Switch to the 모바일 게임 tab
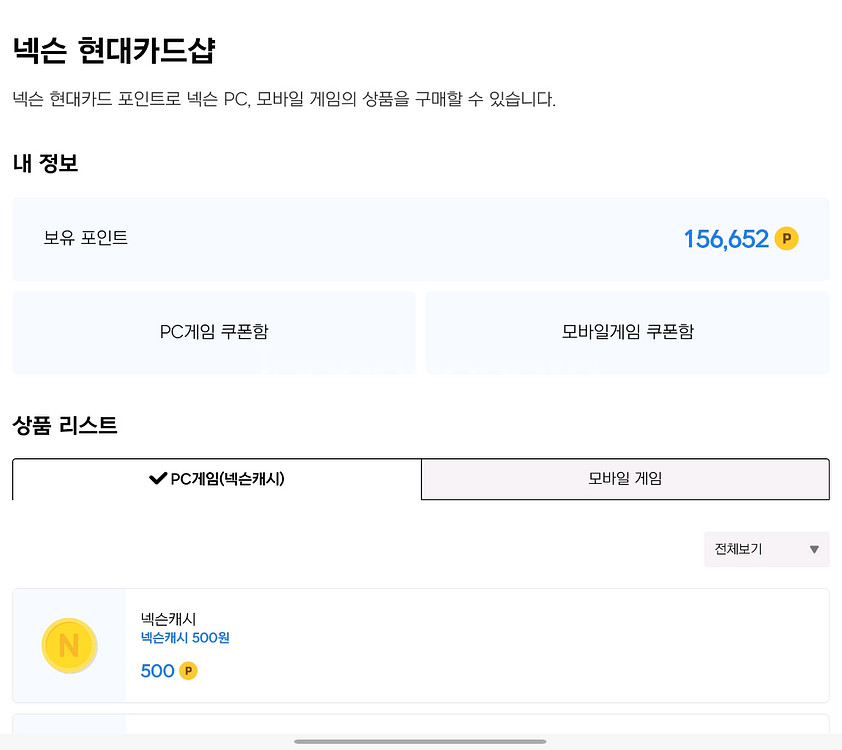842x750 pixels. tap(625, 479)
